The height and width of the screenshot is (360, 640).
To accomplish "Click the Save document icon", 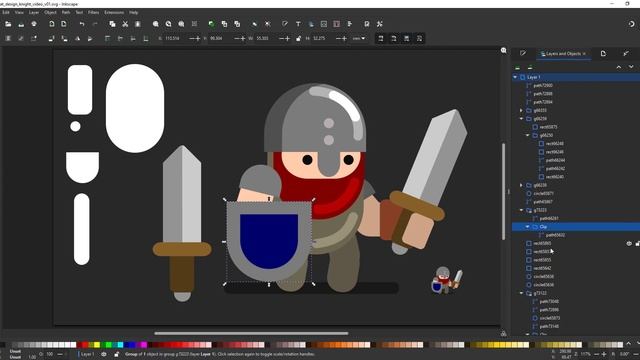I will tap(21, 24).
